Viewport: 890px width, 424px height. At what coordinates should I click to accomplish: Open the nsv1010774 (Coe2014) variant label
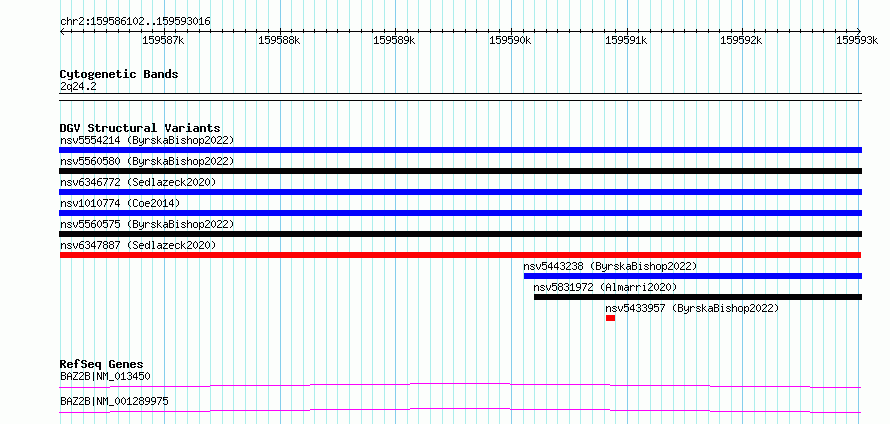pos(120,203)
